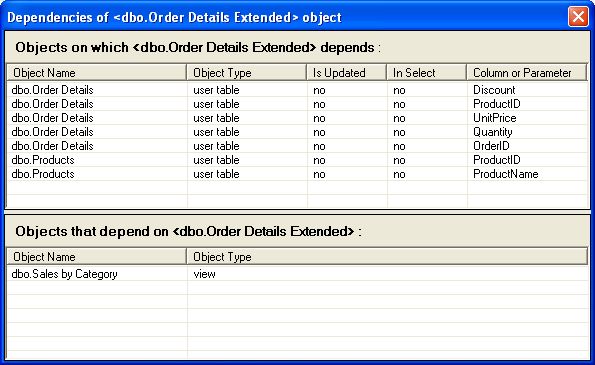595x365 pixels.
Task: Select the OrderID cell
Action: click(491, 146)
